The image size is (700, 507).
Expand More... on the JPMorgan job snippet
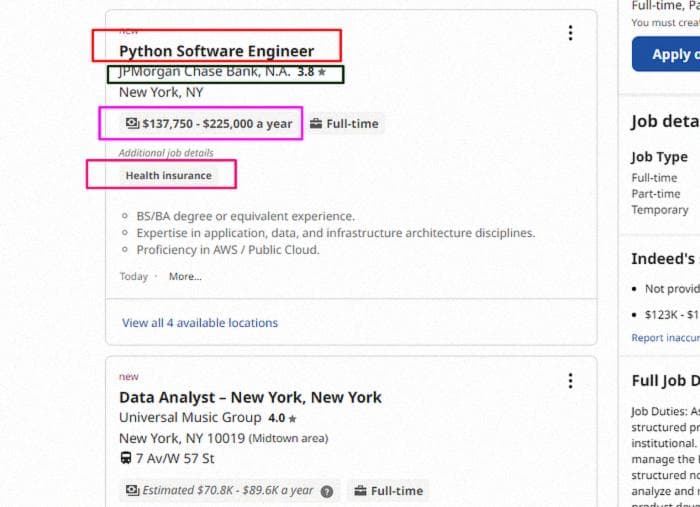[185, 276]
